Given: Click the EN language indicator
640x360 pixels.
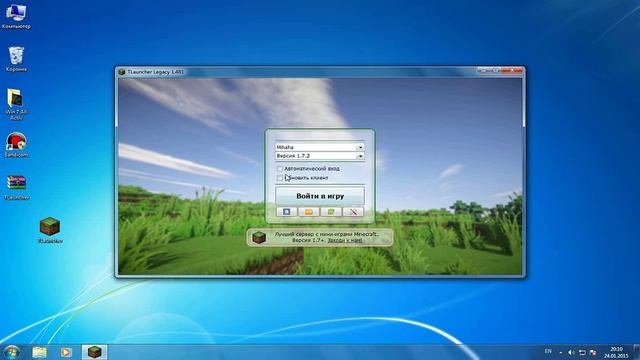Looking at the screenshot, I should tap(548, 351).
